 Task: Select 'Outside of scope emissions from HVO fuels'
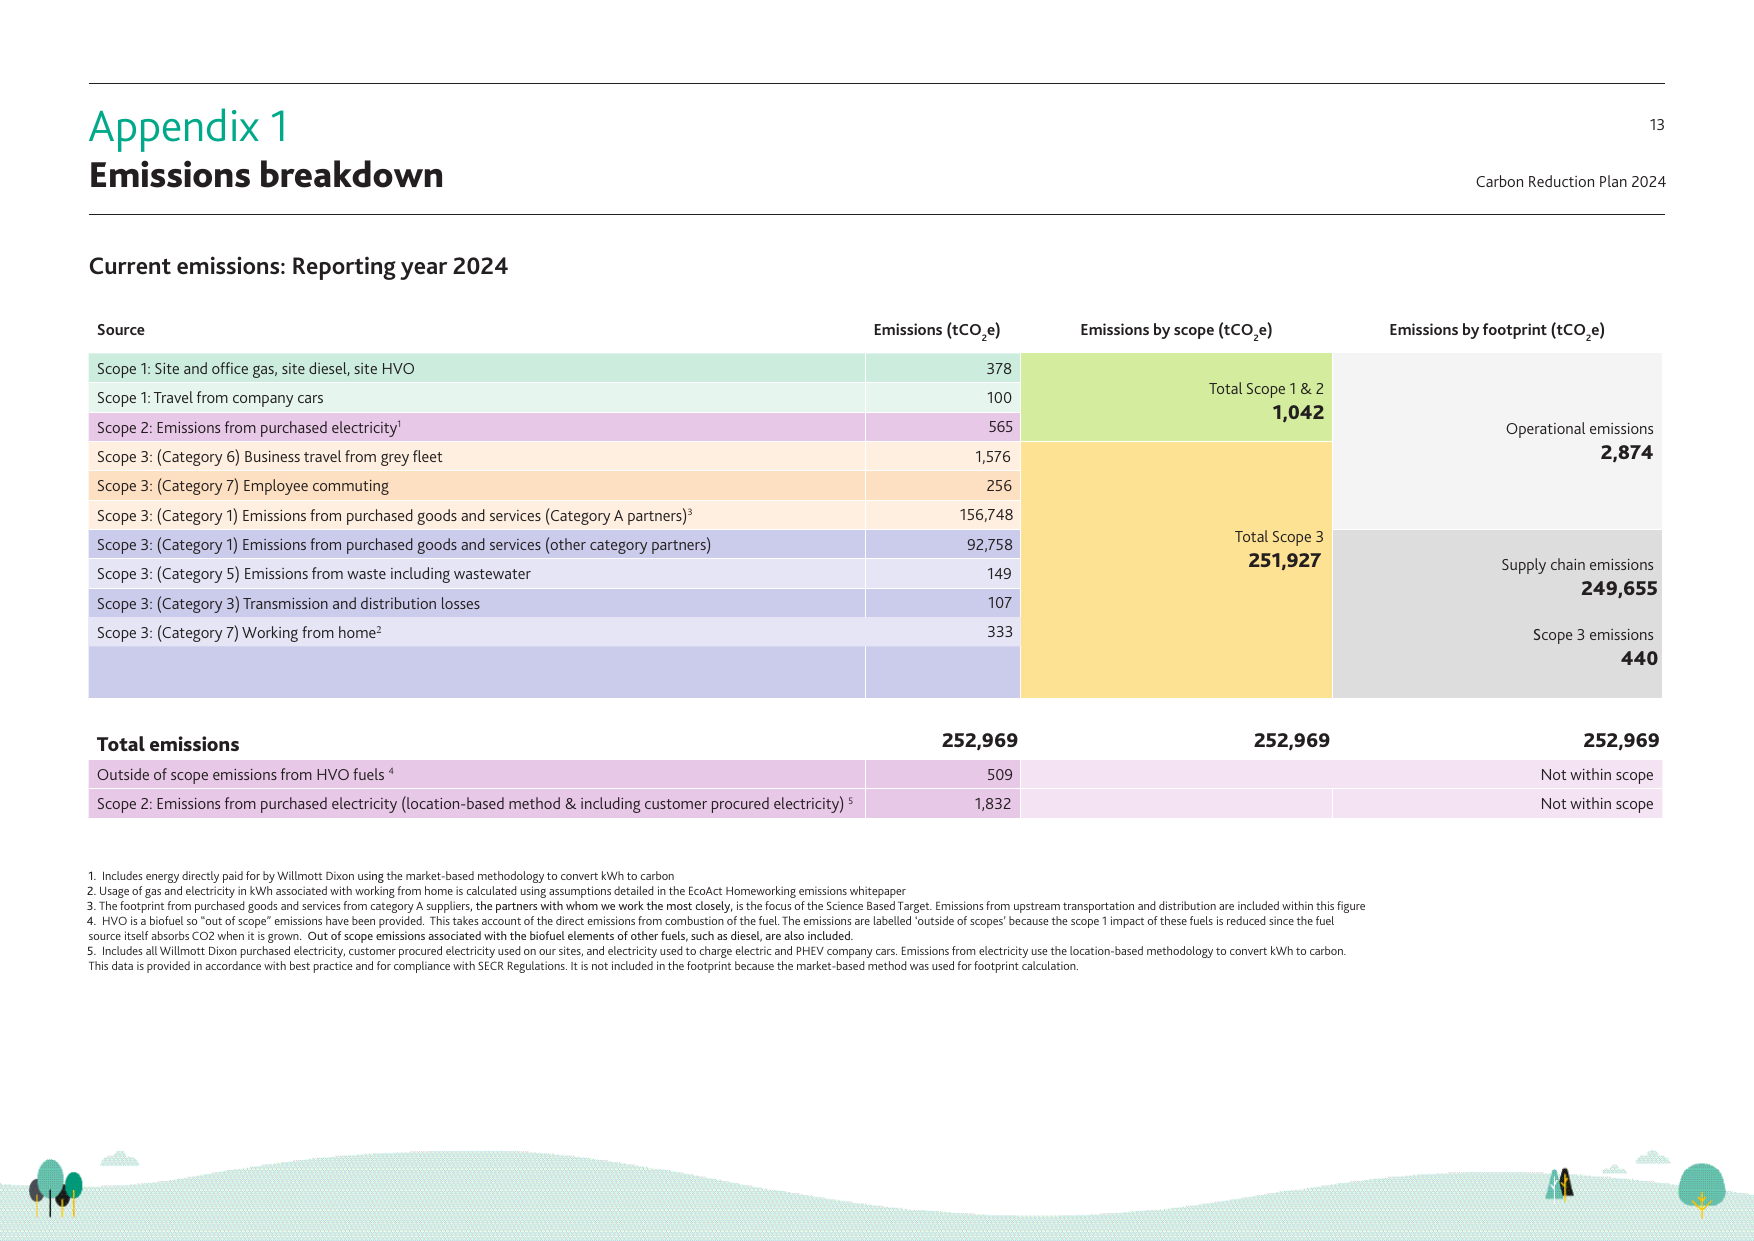tap(245, 775)
